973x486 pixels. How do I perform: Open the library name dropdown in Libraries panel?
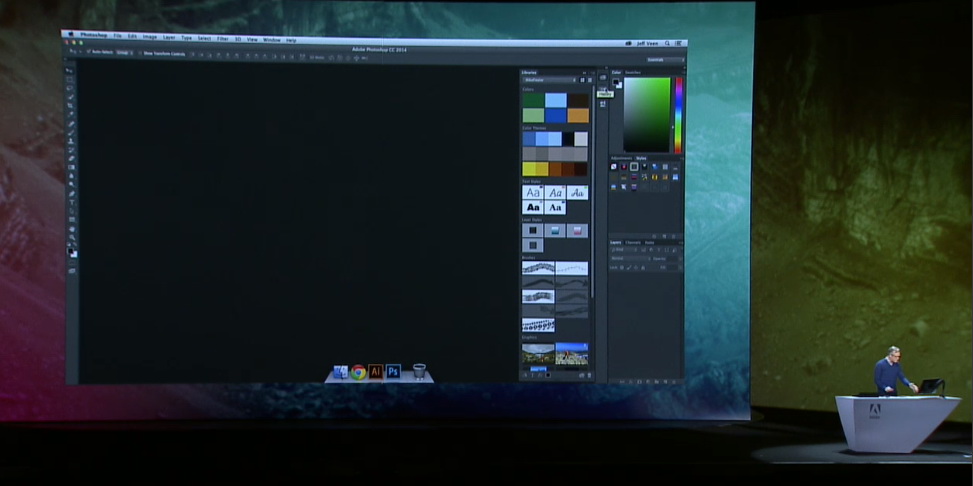[x=549, y=80]
